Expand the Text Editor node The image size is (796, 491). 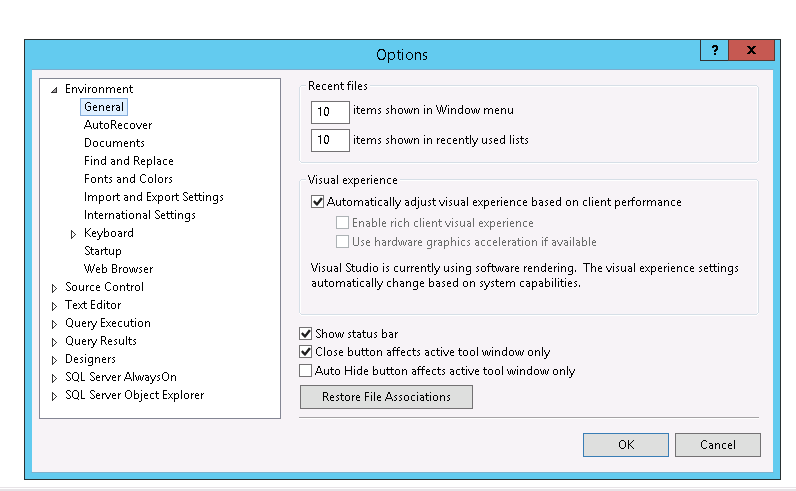(54, 306)
